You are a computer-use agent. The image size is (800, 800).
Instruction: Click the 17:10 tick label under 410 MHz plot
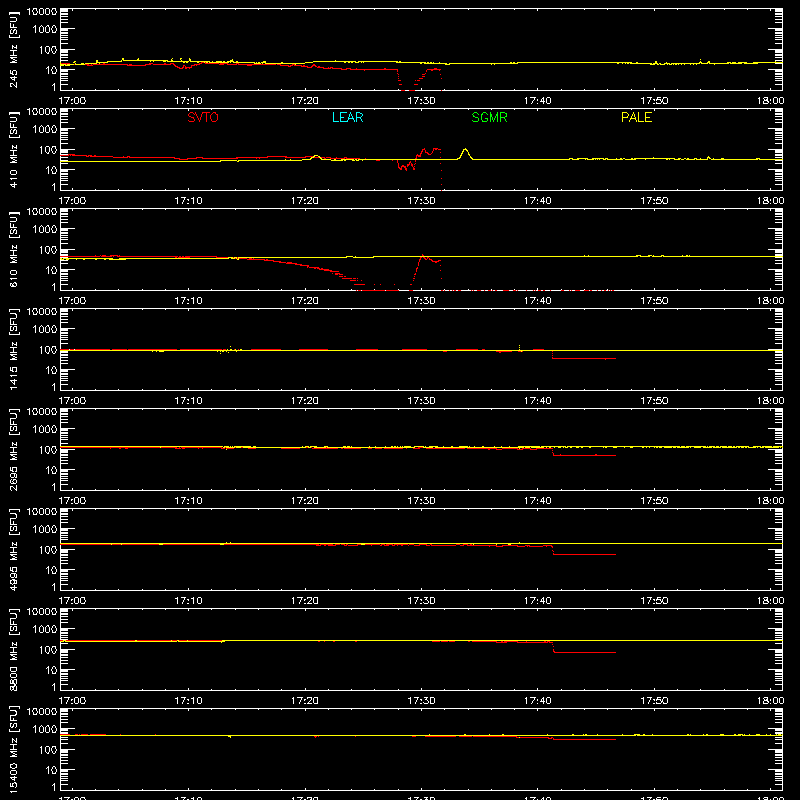click(x=188, y=201)
